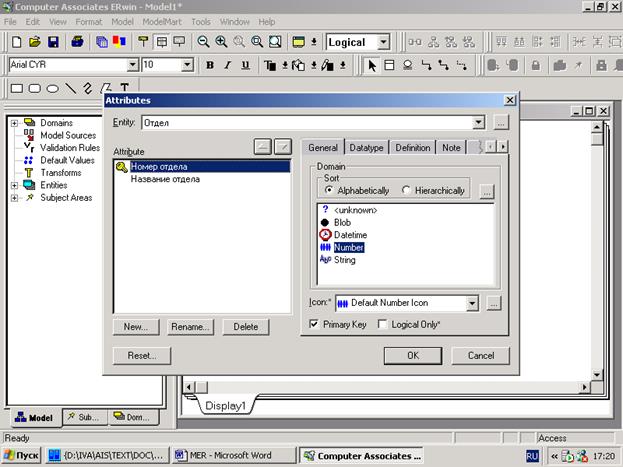
Task: Open MER - Microsoft Word from taskbar
Action: (231, 455)
